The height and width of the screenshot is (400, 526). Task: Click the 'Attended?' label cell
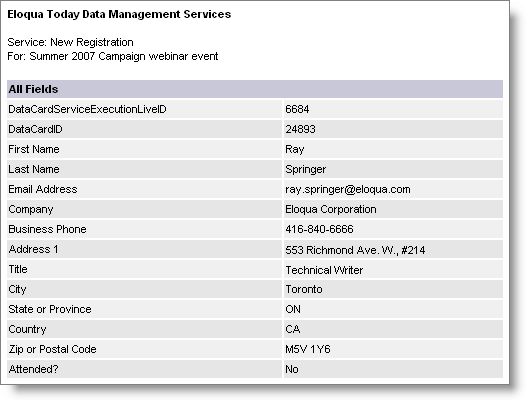tap(144, 369)
